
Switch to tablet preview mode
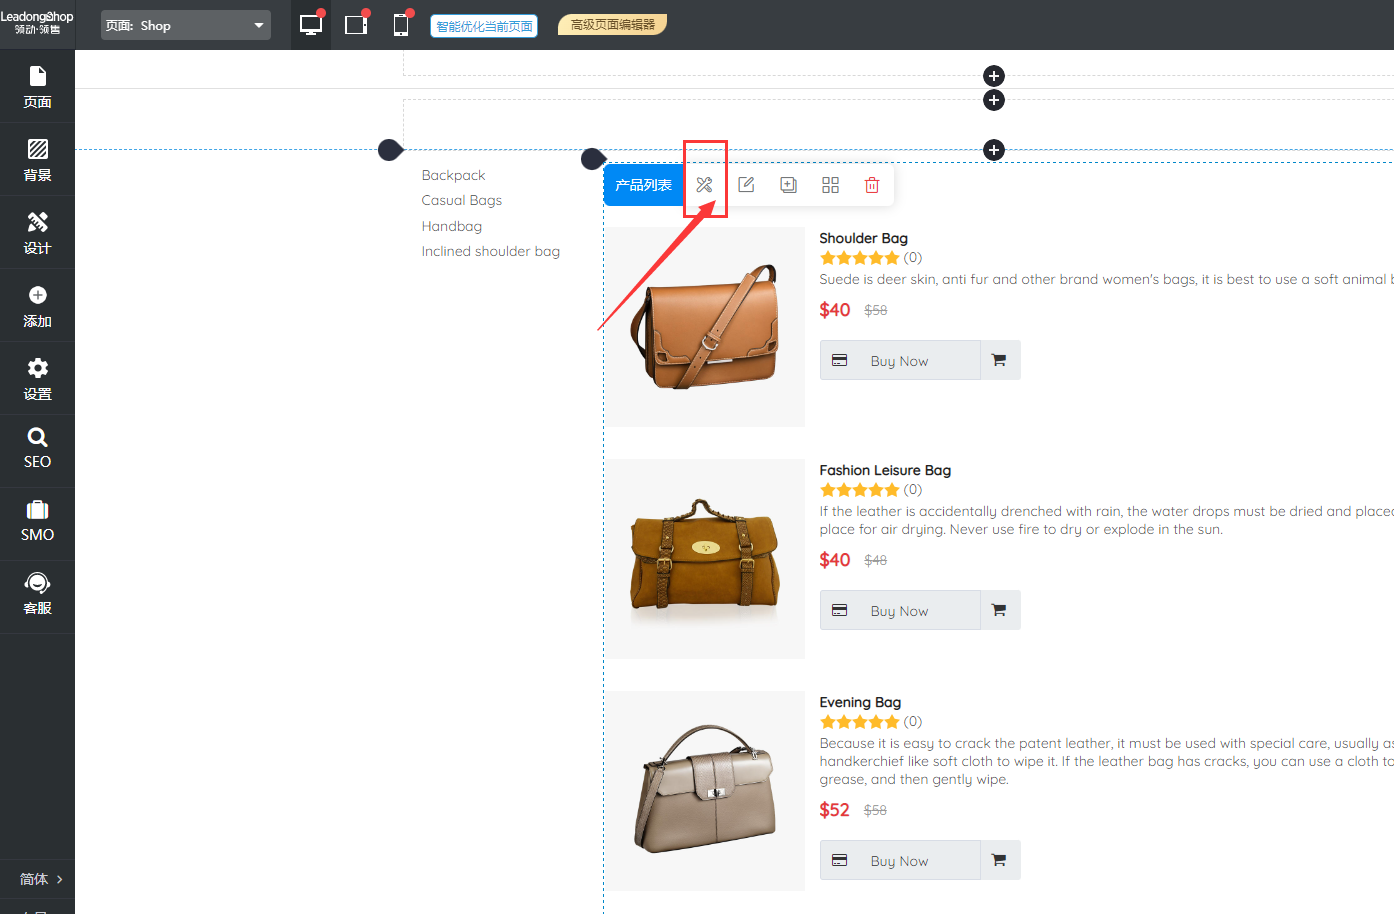click(x=356, y=25)
